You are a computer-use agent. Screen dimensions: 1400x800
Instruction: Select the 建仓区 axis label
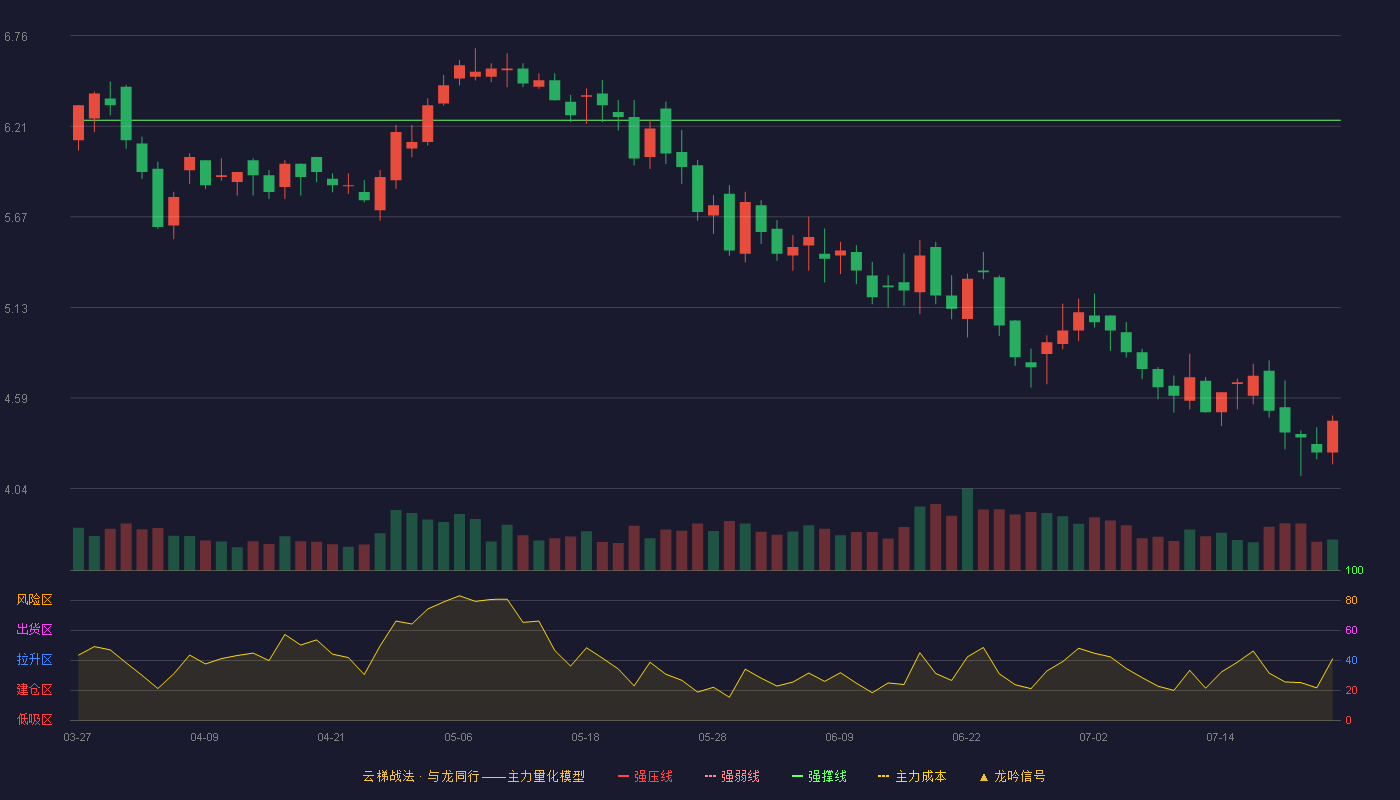[34, 690]
